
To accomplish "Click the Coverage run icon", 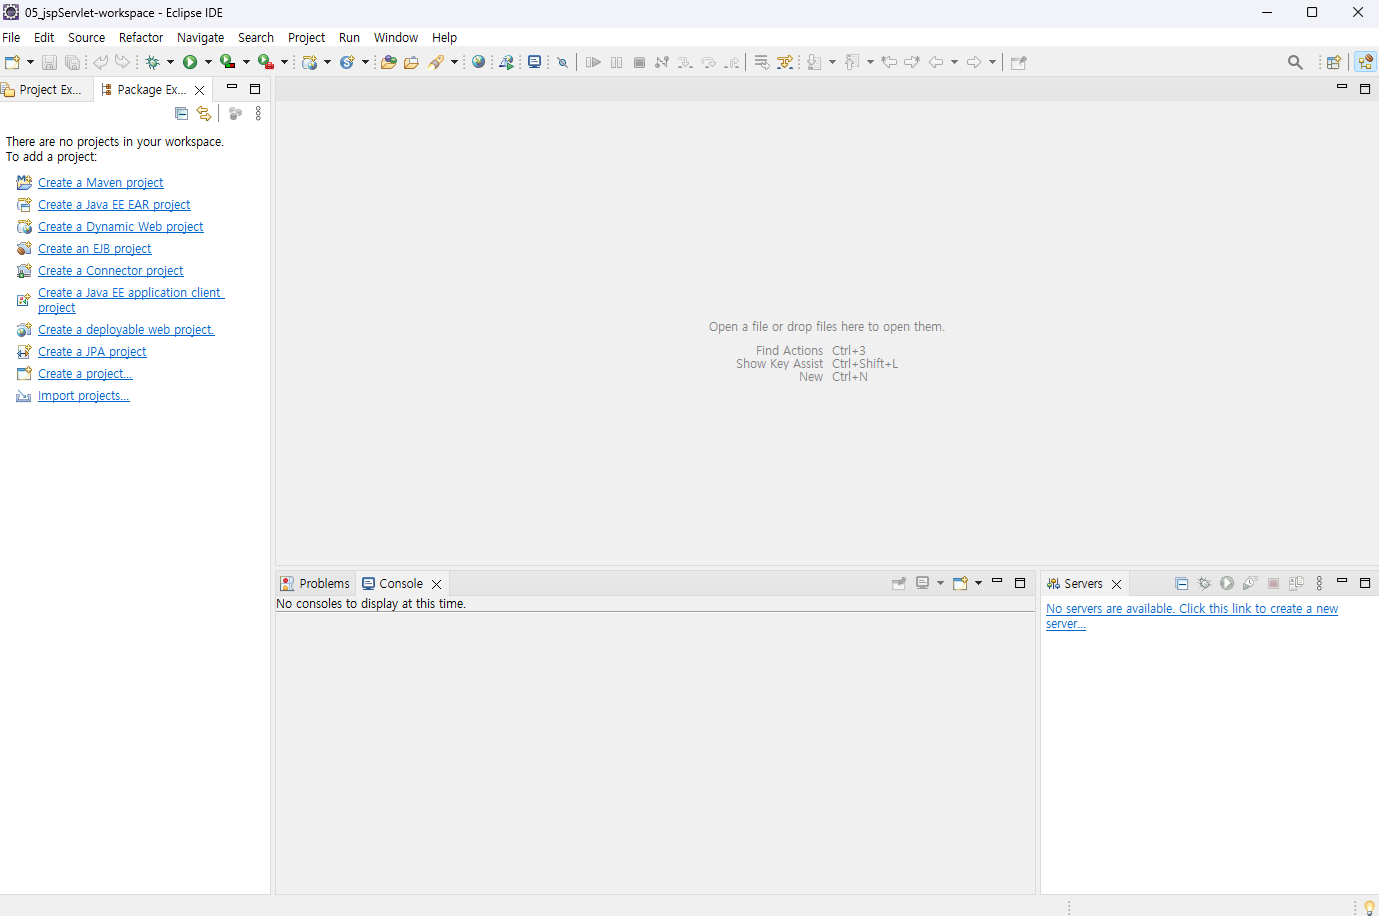I will [x=228, y=62].
